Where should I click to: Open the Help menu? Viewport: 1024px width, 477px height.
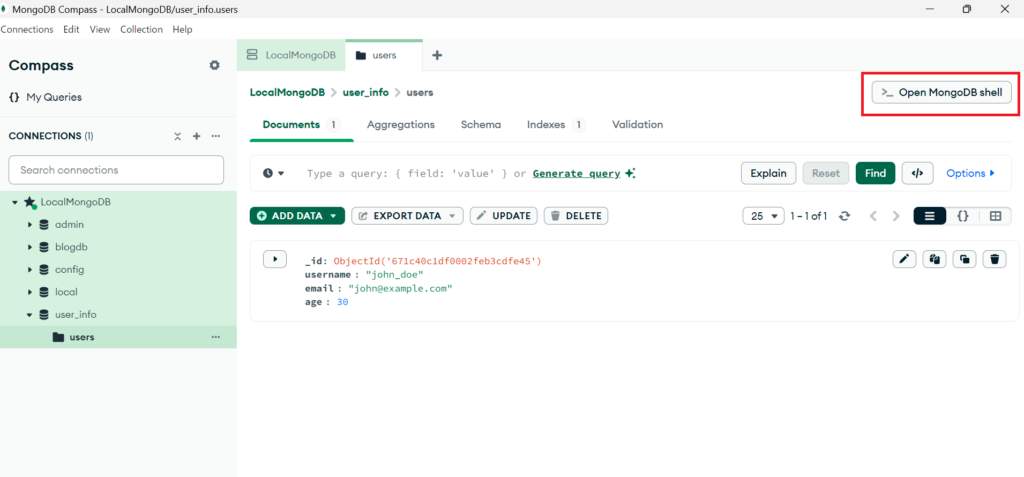pos(182,29)
